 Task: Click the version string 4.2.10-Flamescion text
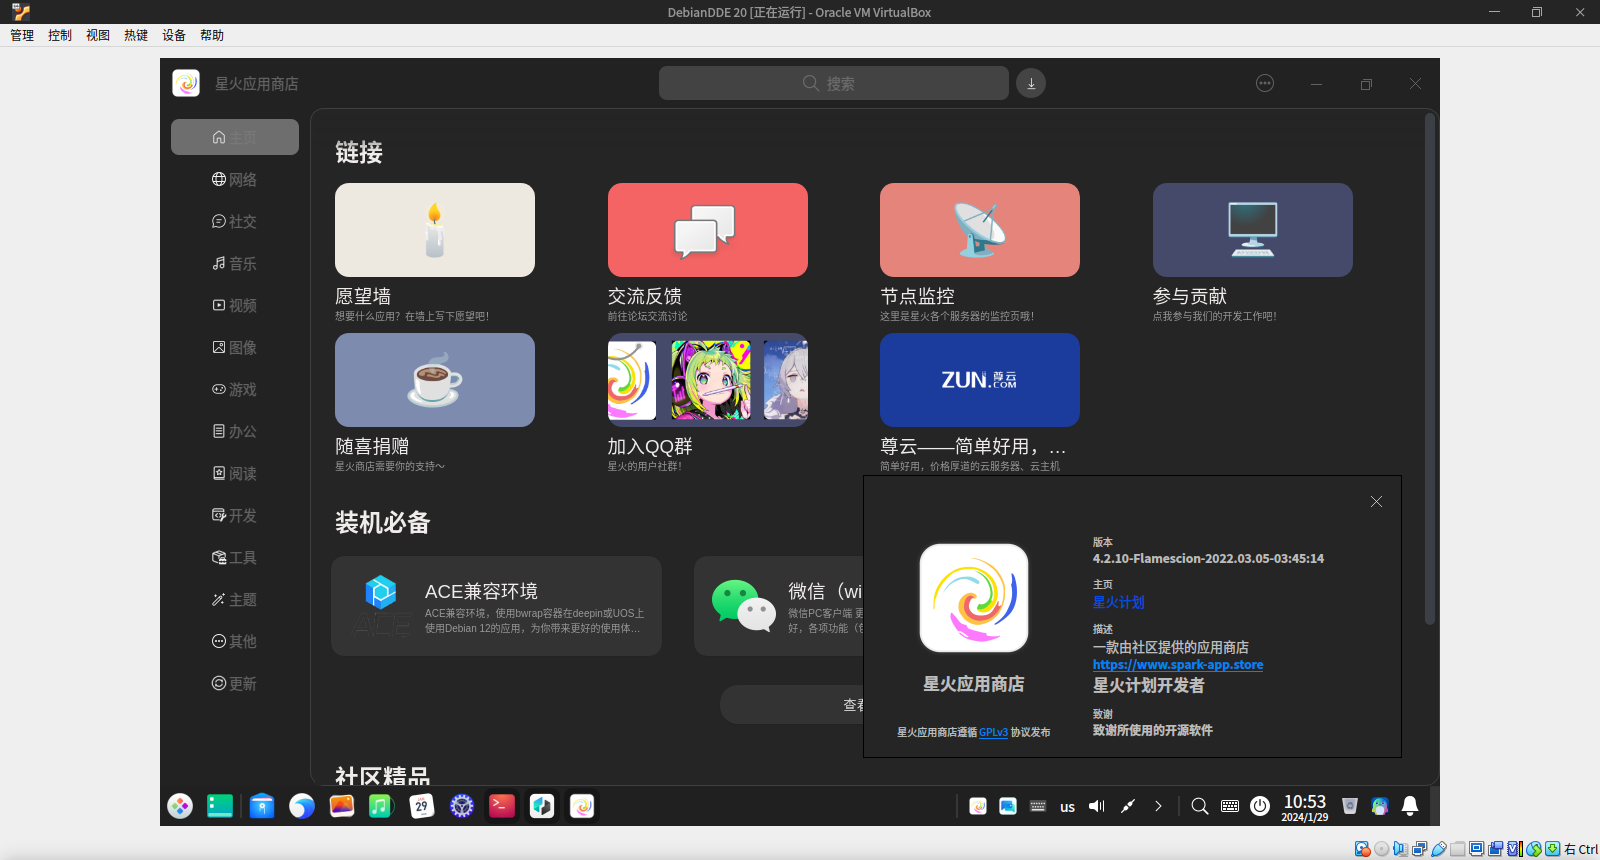[1208, 558]
